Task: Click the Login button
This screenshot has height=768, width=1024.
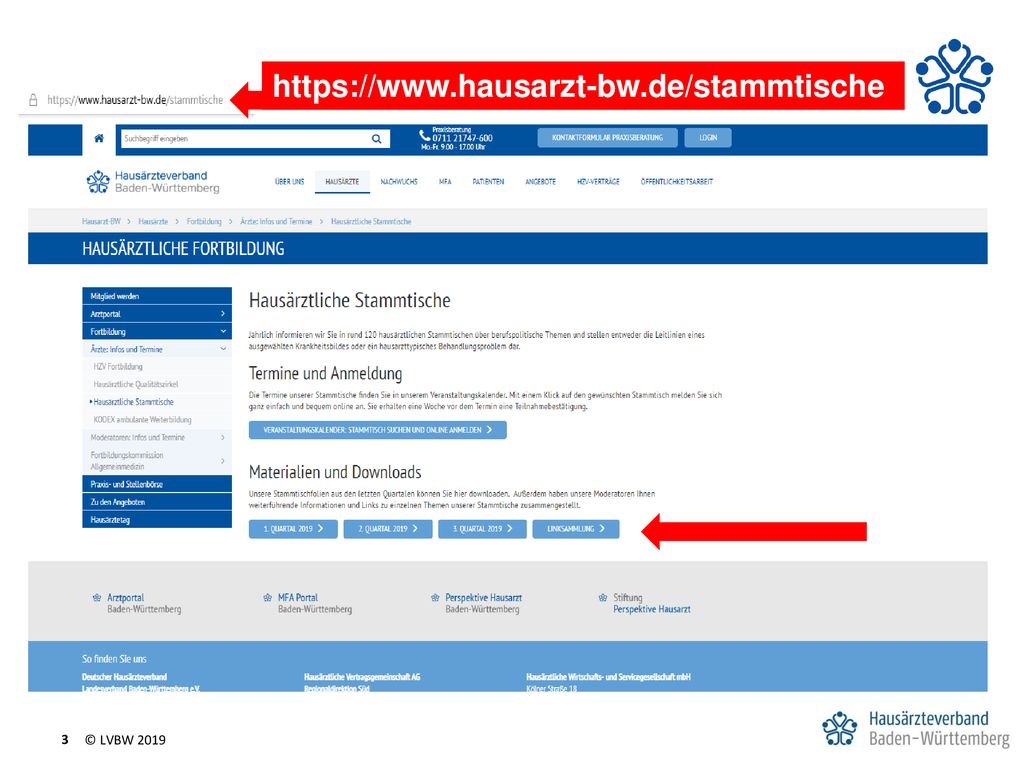Action: point(708,138)
